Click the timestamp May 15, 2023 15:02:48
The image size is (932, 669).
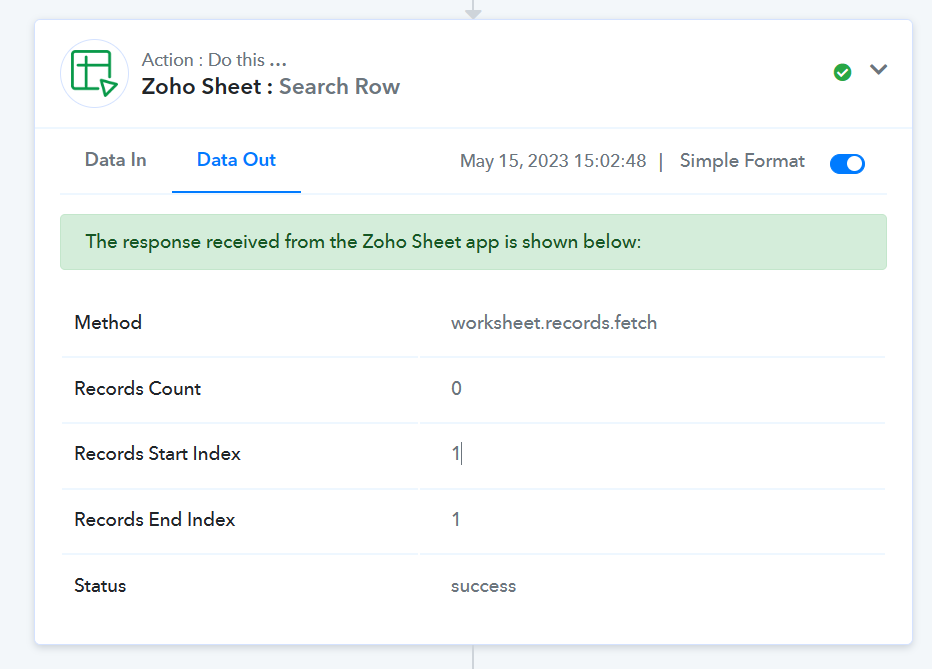point(553,161)
